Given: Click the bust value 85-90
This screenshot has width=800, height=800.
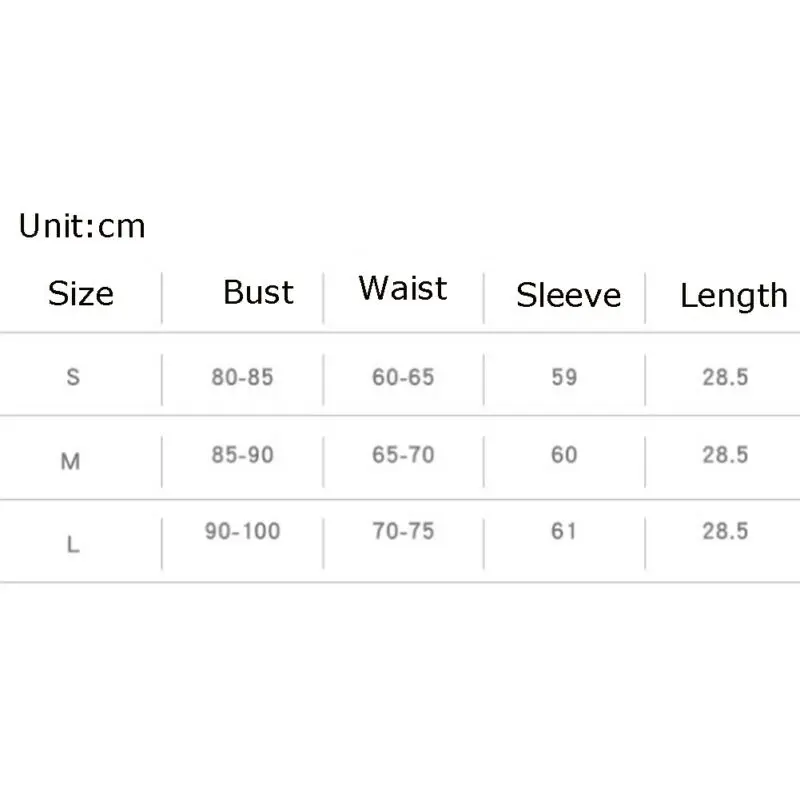Looking at the screenshot, I should coord(242,455).
